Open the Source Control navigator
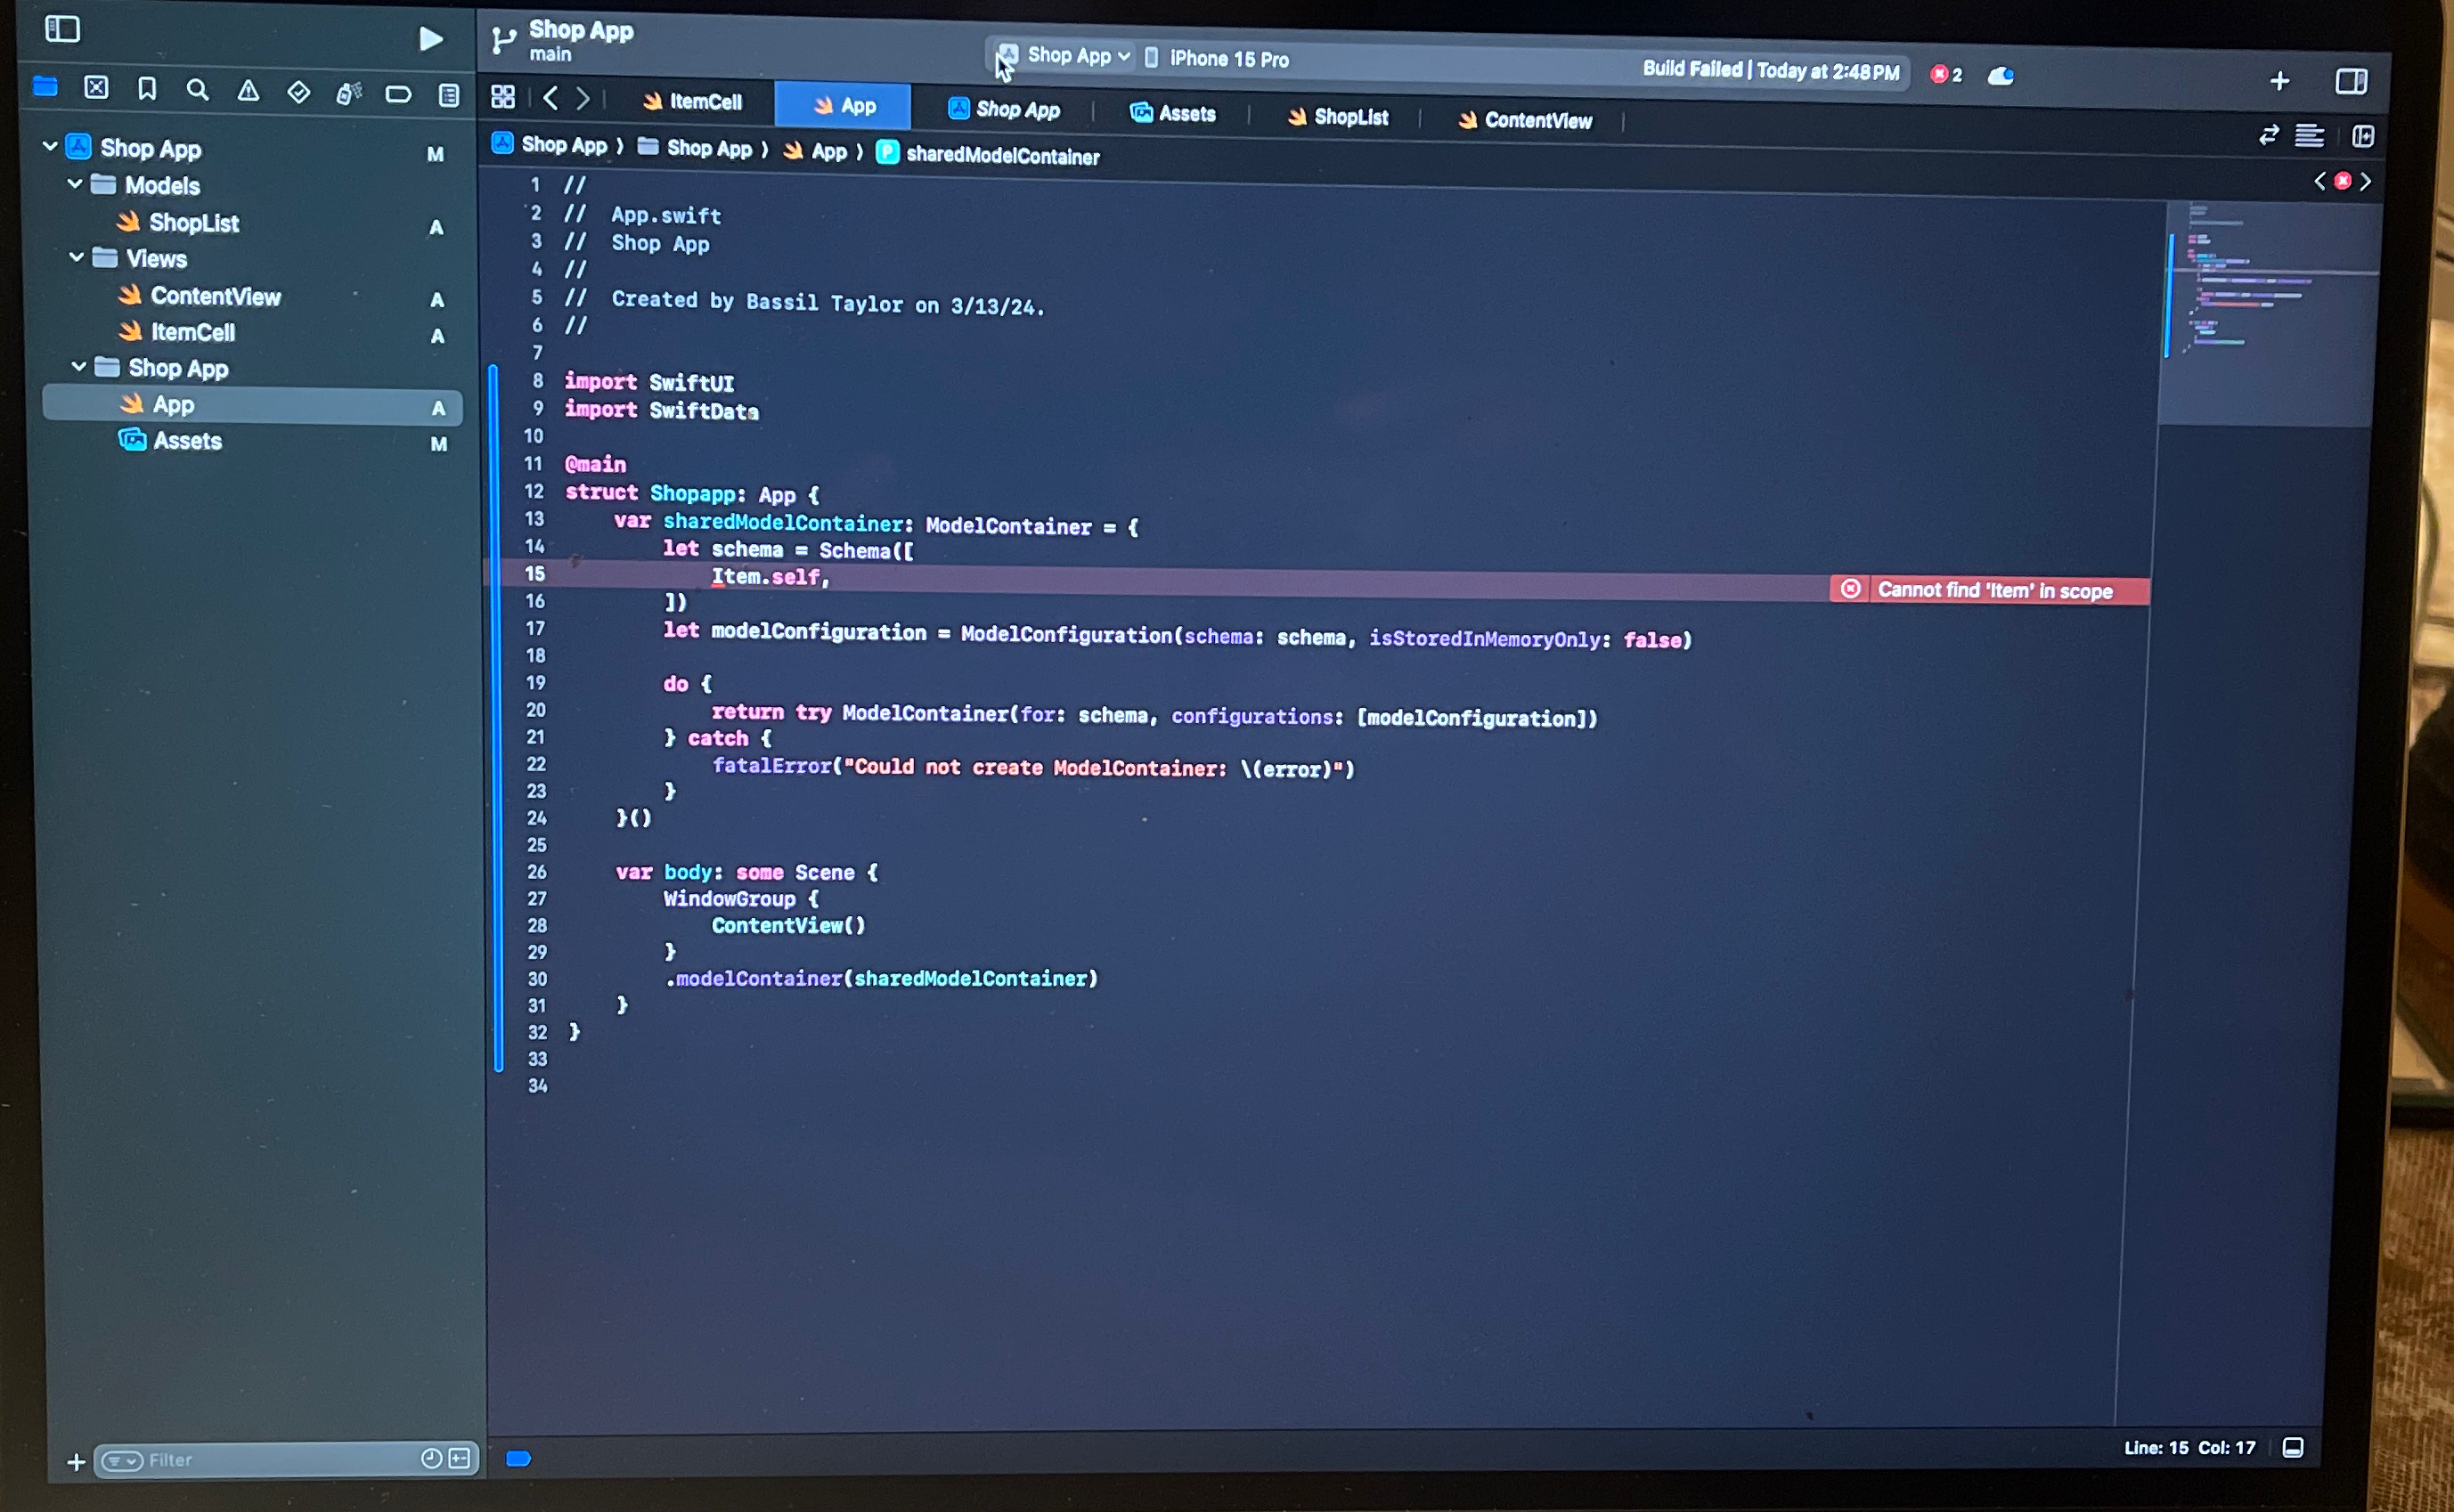This screenshot has width=2454, height=1512. point(96,88)
